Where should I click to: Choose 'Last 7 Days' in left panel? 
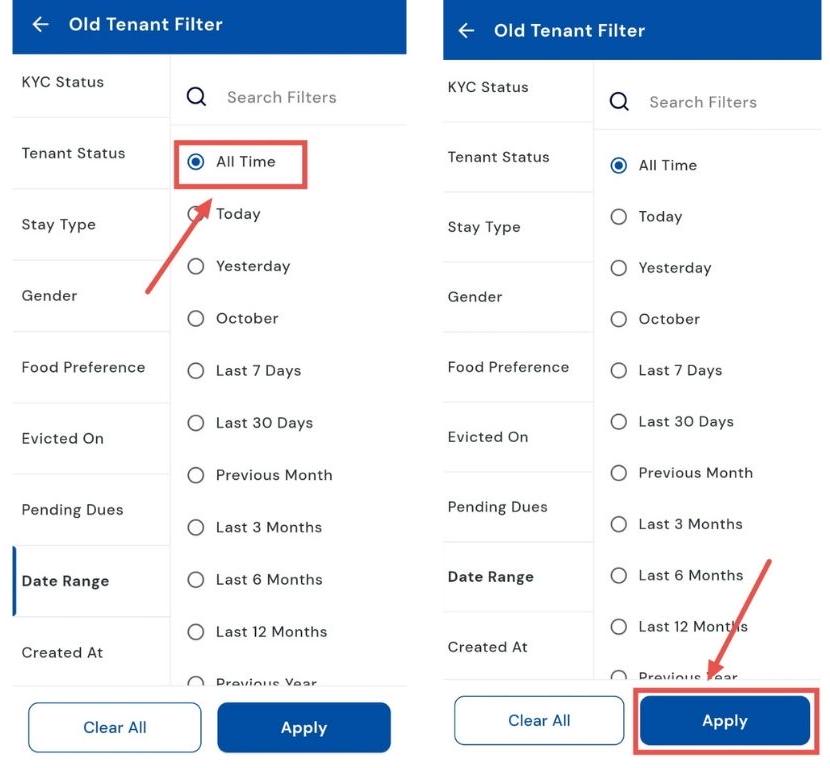tap(196, 370)
